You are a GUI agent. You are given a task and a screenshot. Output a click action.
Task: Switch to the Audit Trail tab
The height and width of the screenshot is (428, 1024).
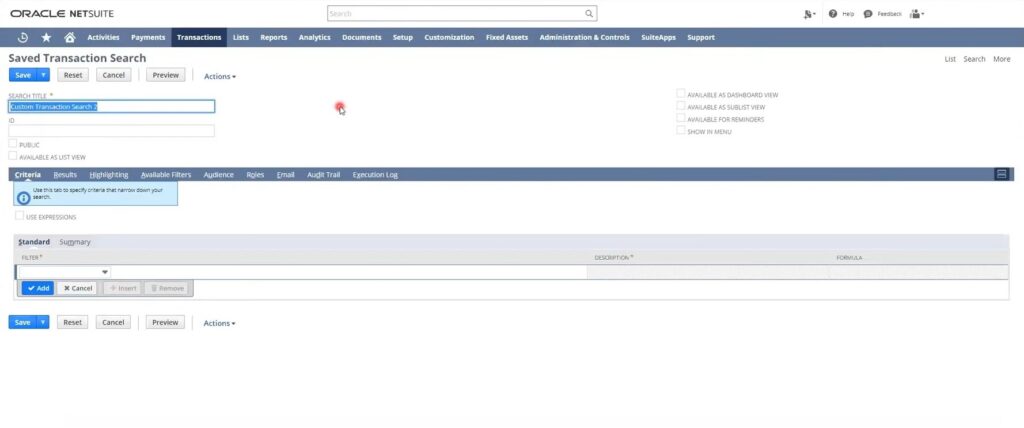coord(324,174)
